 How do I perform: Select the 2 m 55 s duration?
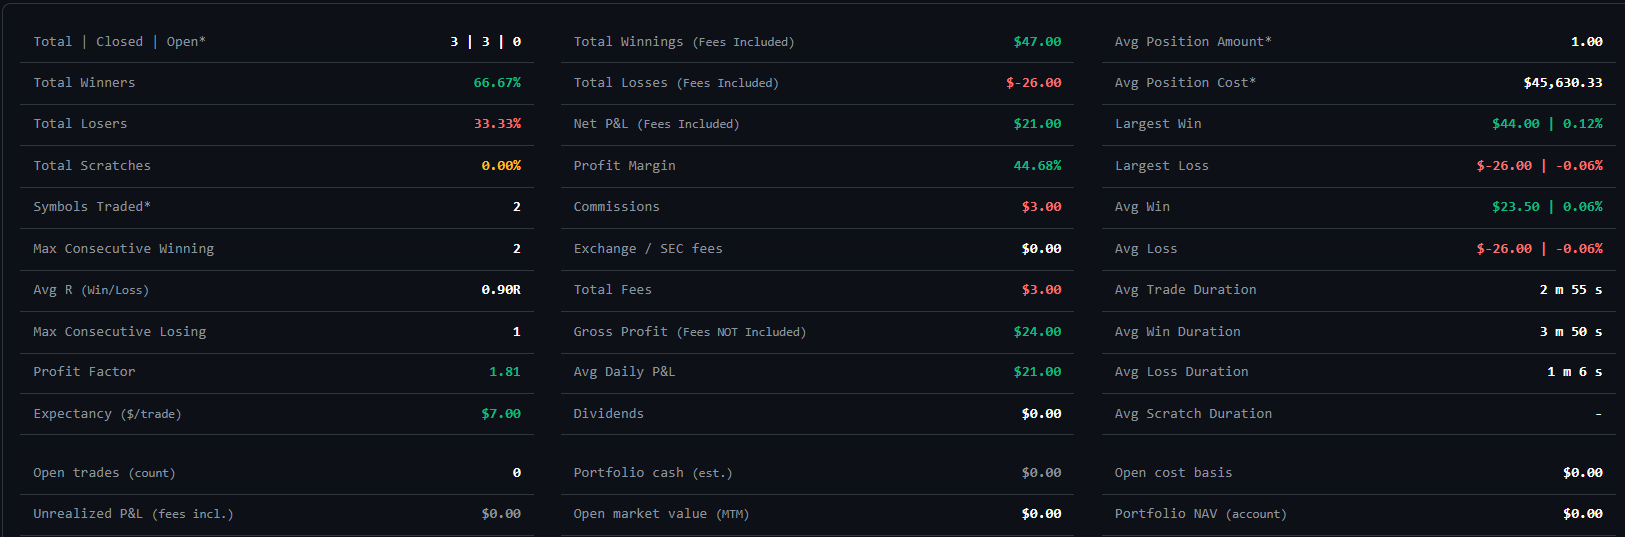(1570, 290)
